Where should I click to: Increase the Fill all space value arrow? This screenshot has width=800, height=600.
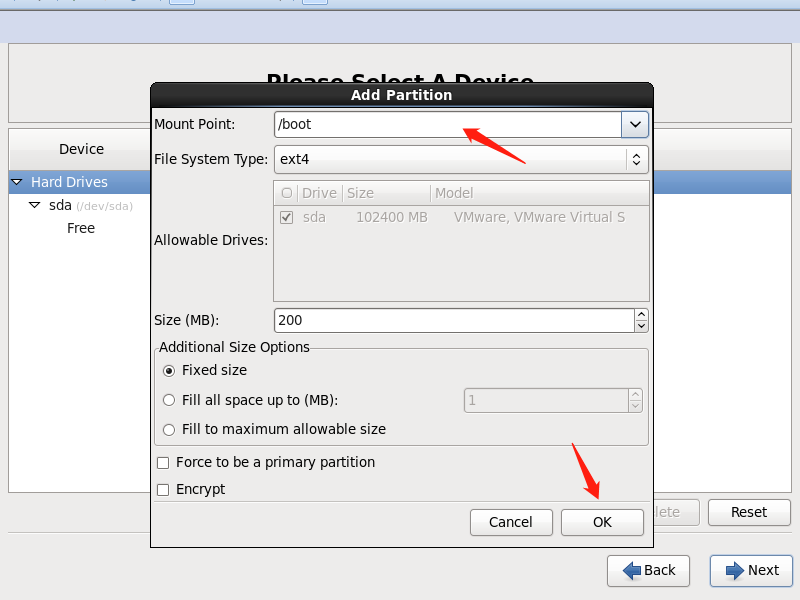[x=635, y=394]
